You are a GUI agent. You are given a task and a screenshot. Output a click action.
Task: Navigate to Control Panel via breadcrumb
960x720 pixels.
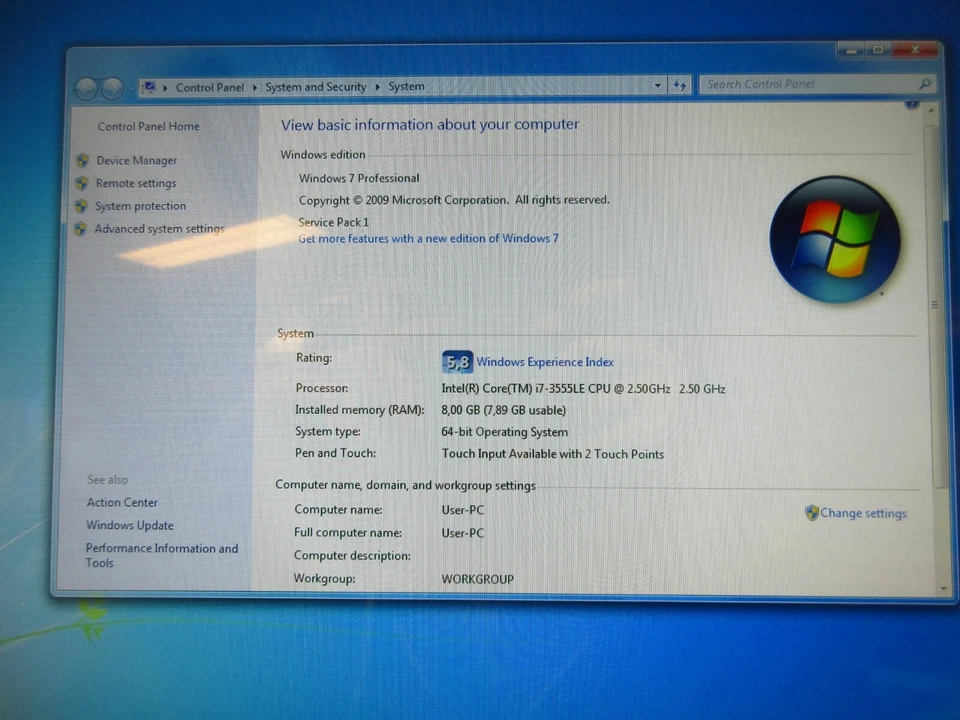209,87
